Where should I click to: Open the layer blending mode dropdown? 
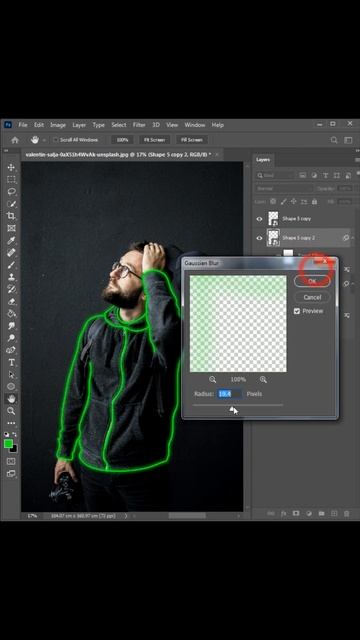pyautogui.click(x=283, y=189)
